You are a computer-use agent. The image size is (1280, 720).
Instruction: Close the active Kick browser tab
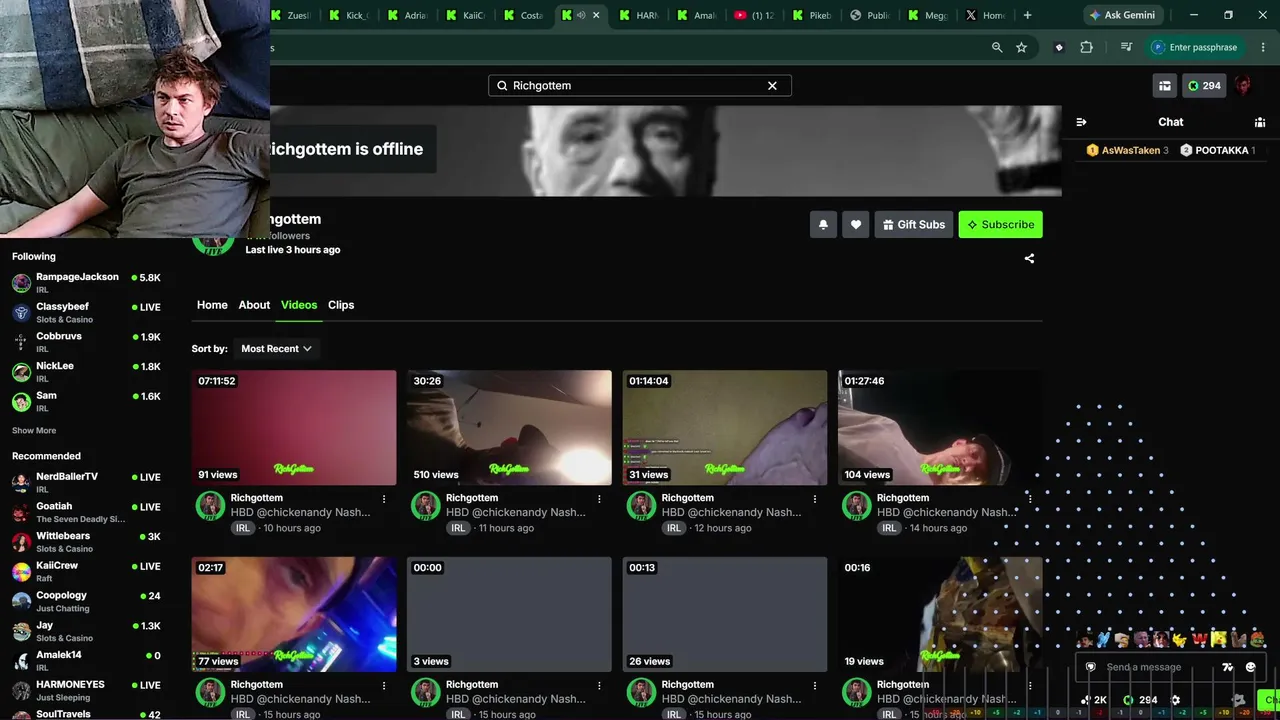(597, 15)
